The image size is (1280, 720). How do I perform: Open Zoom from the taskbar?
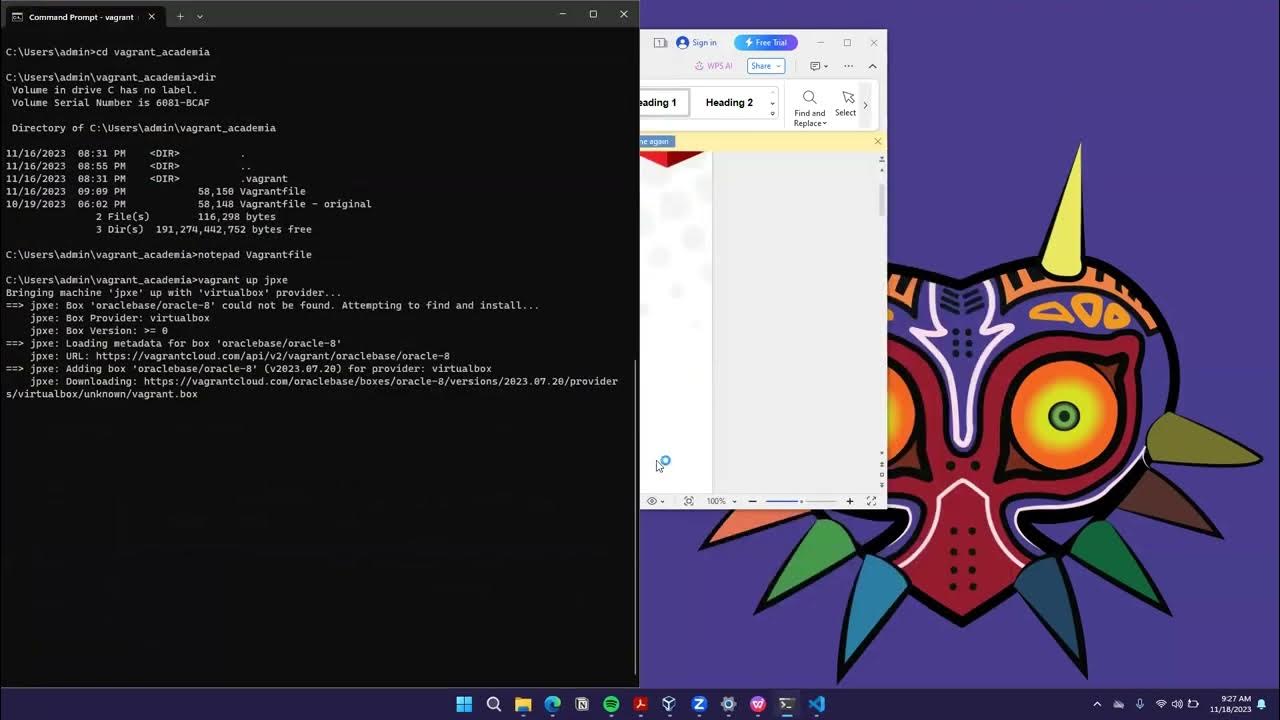[699, 704]
